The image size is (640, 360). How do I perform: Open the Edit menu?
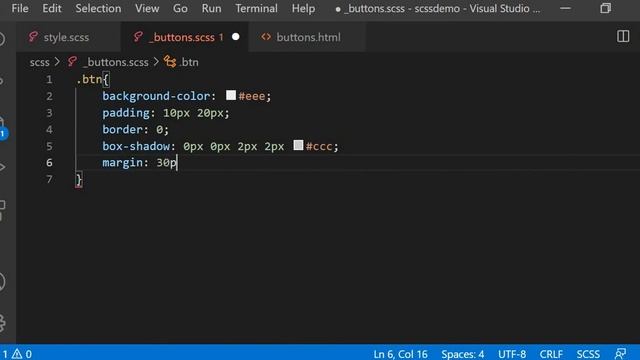(x=52, y=8)
